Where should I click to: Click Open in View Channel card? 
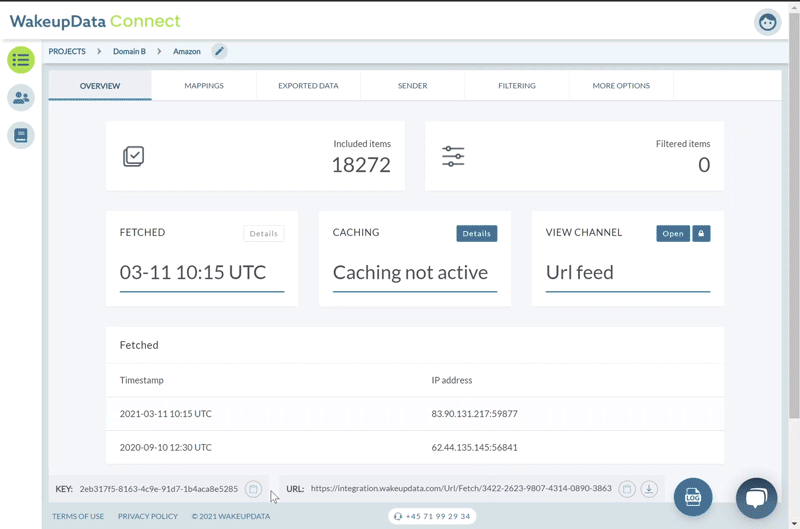point(673,233)
